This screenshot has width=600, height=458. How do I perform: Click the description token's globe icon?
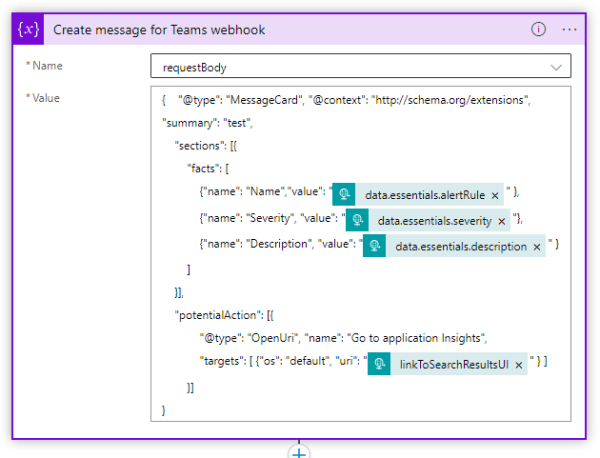[x=374, y=246]
